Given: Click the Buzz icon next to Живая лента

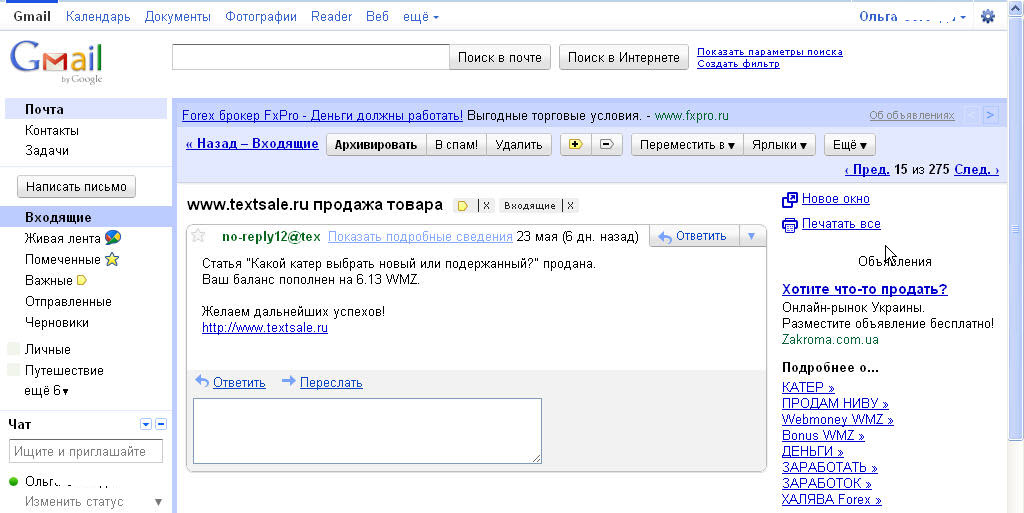Looking at the screenshot, I should [x=112, y=238].
